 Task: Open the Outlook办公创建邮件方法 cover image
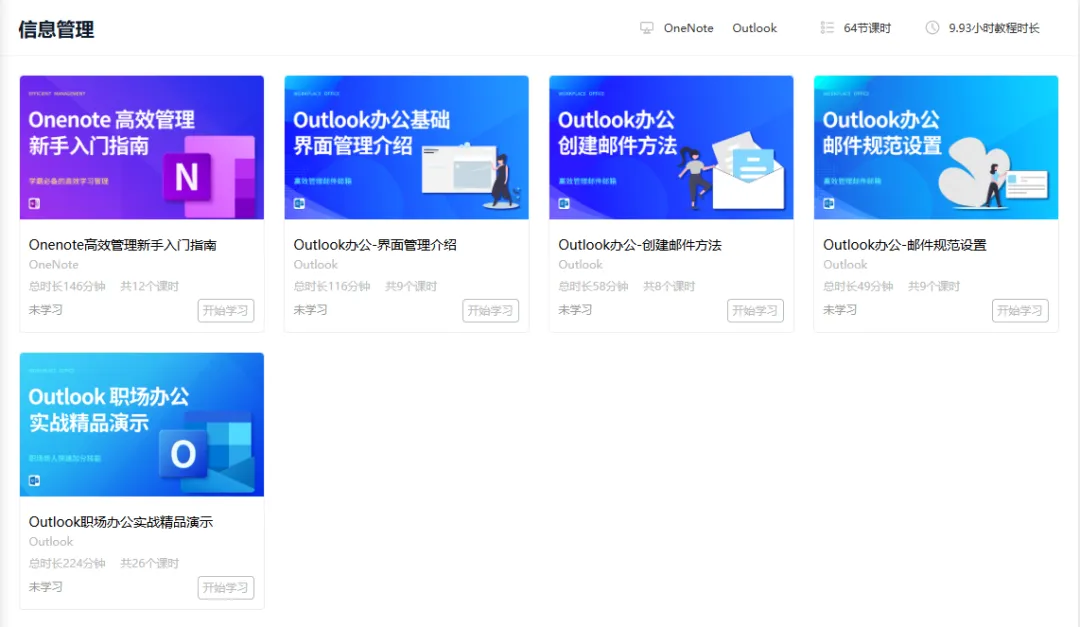(671, 147)
